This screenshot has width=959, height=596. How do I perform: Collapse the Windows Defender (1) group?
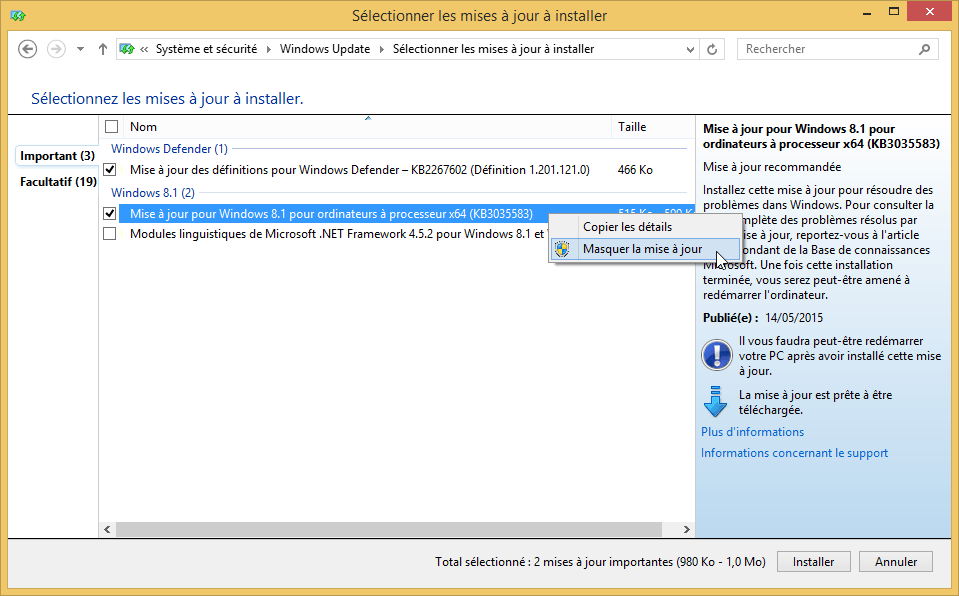click(x=169, y=149)
